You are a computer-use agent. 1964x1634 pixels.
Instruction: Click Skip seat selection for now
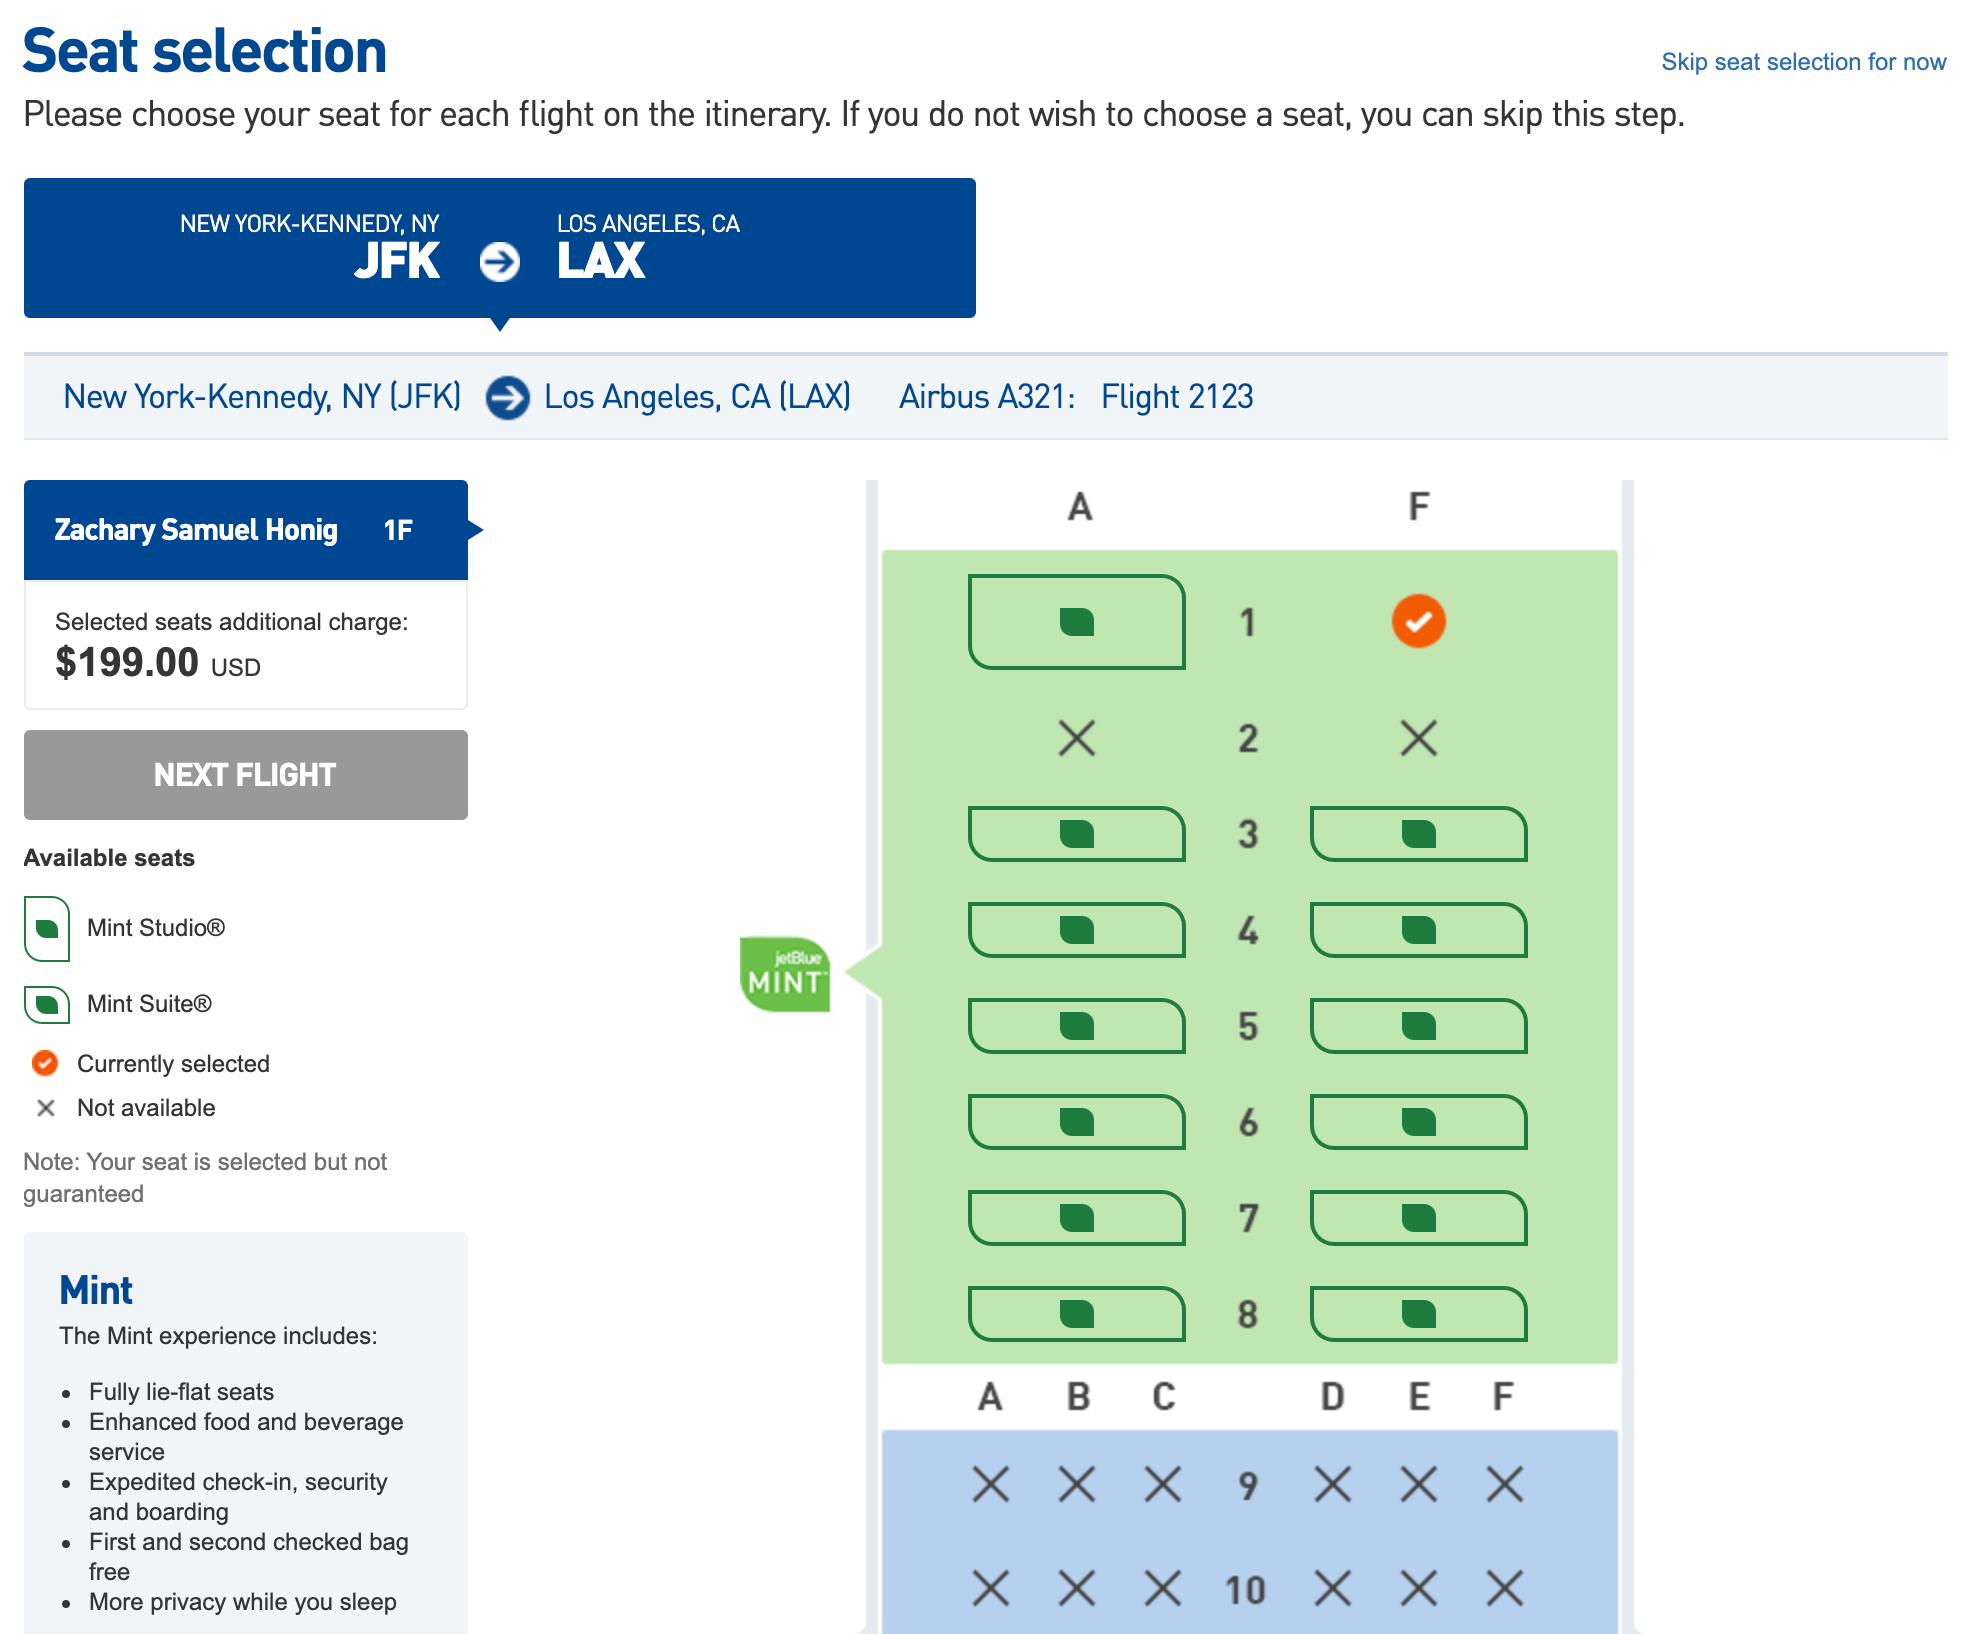(x=1803, y=62)
